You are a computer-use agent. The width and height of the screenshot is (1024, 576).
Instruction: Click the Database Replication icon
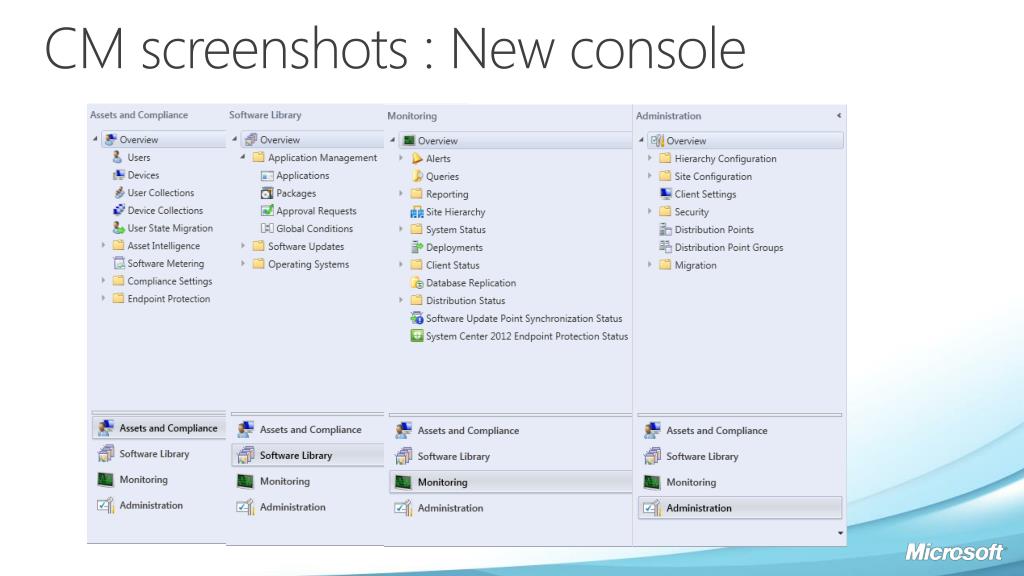coord(417,283)
